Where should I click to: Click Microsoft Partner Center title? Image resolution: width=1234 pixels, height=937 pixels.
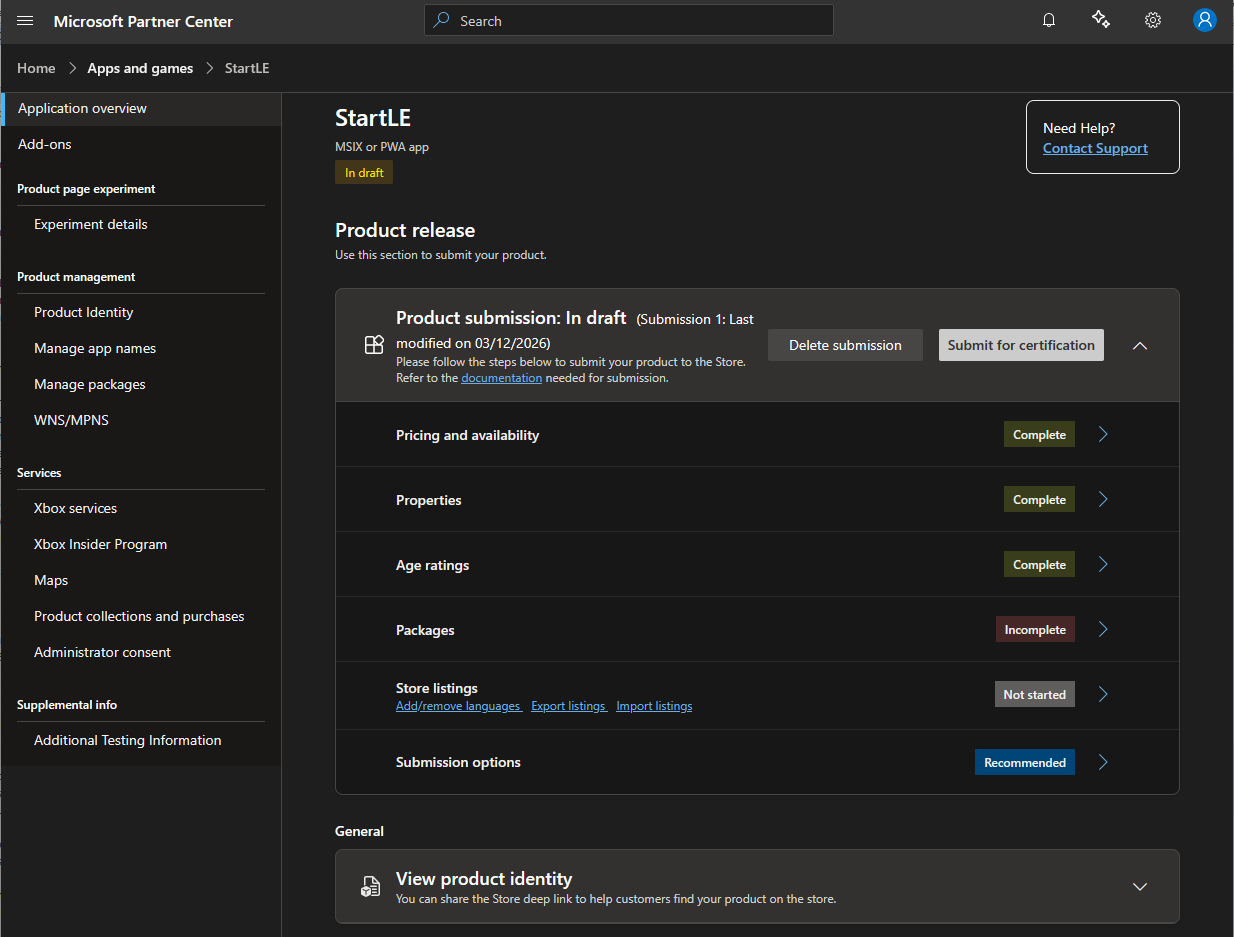point(143,21)
